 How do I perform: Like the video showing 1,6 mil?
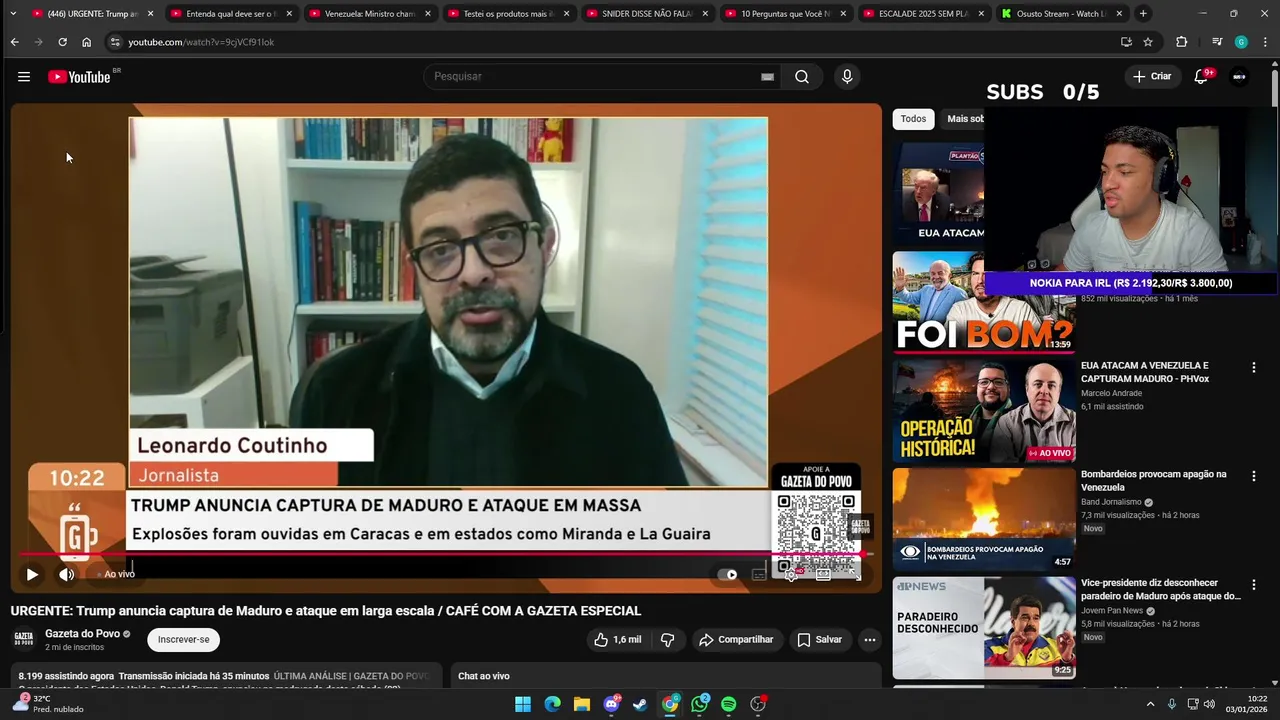click(x=617, y=640)
